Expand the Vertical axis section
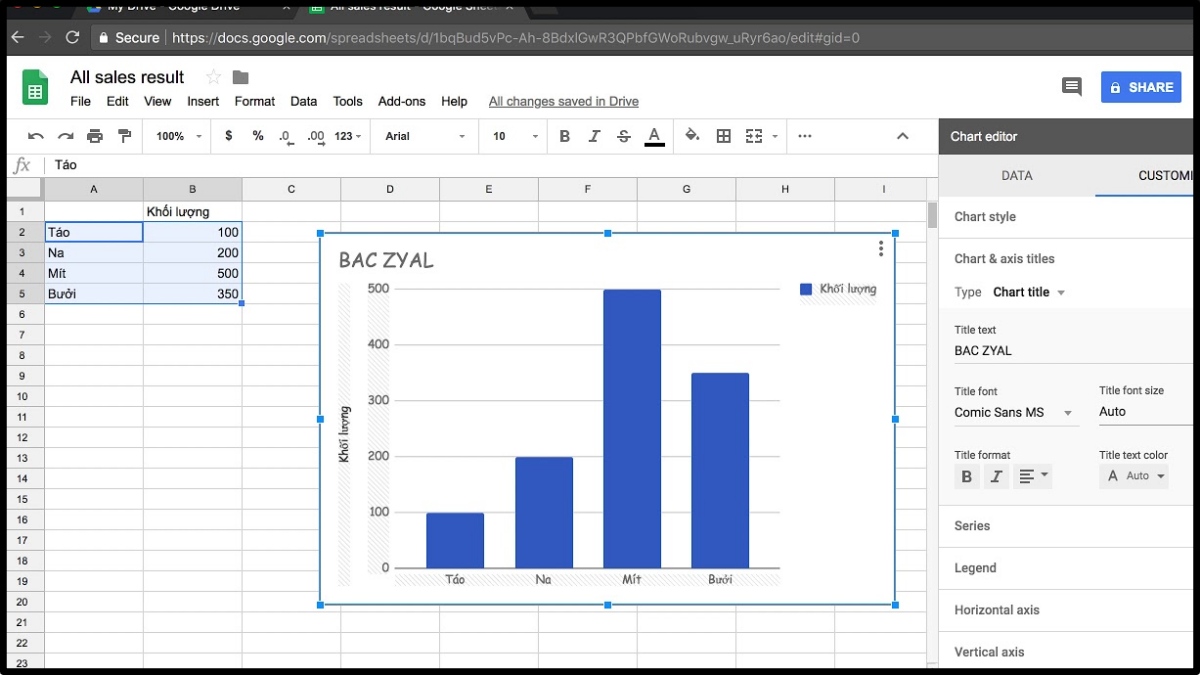This screenshot has width=1200, height=675. [1066, 651]
